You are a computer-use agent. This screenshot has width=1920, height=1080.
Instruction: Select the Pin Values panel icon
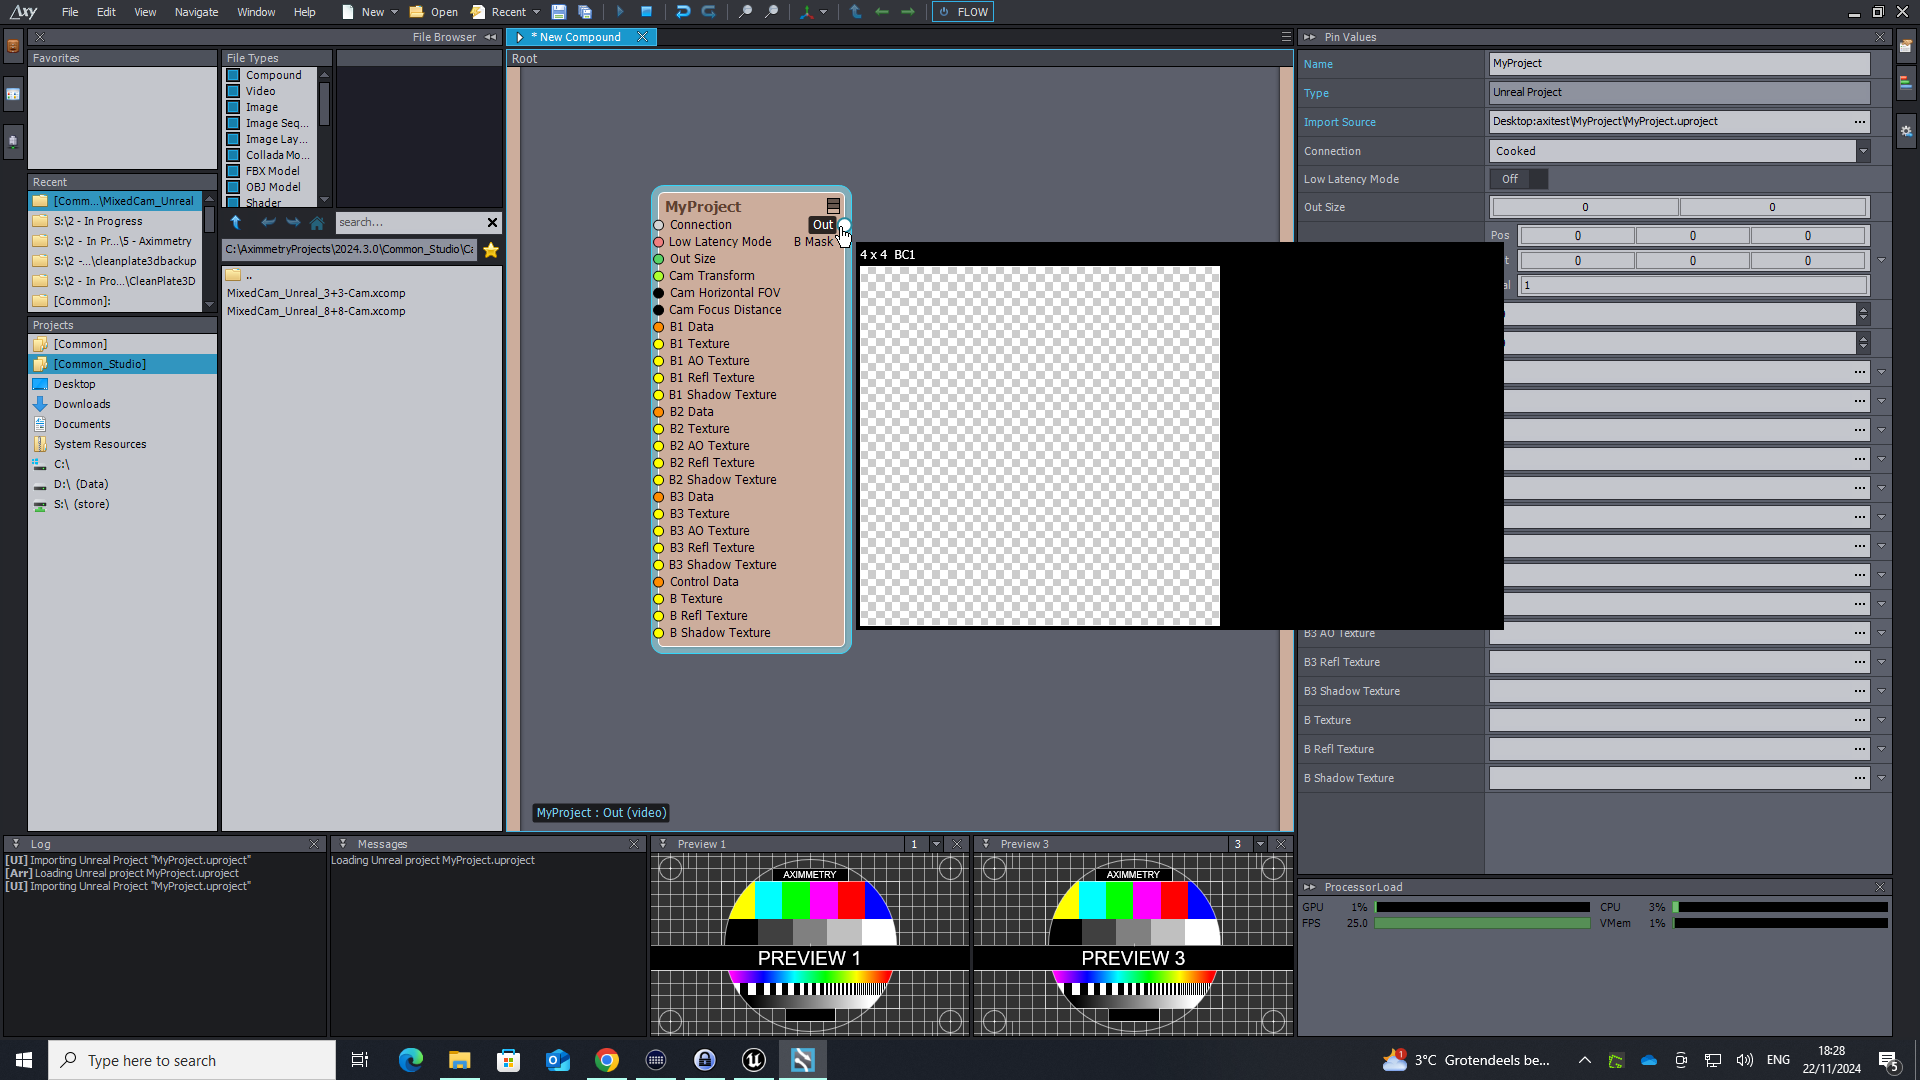point(1311,36)
